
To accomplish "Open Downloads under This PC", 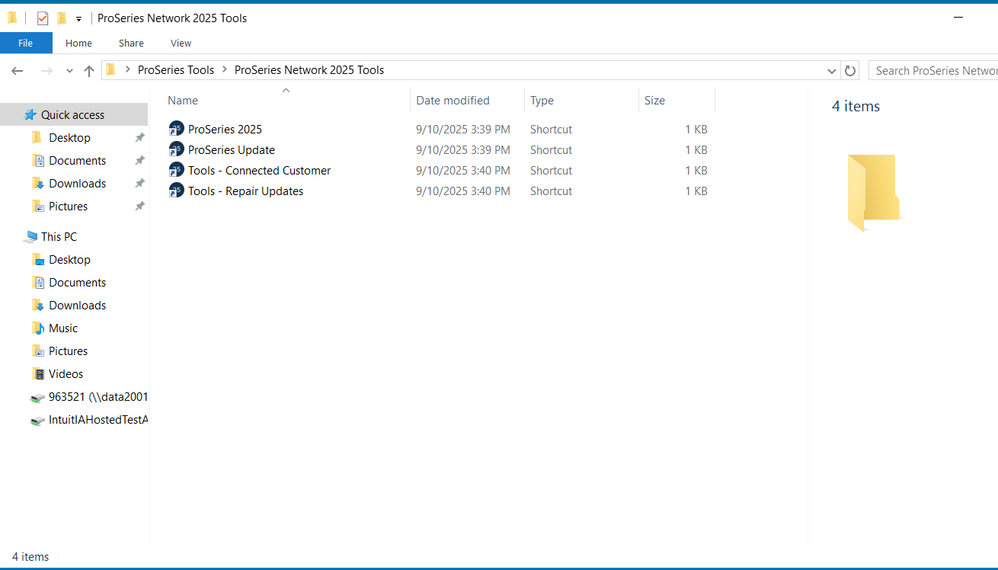I will [x=77, y=305].
